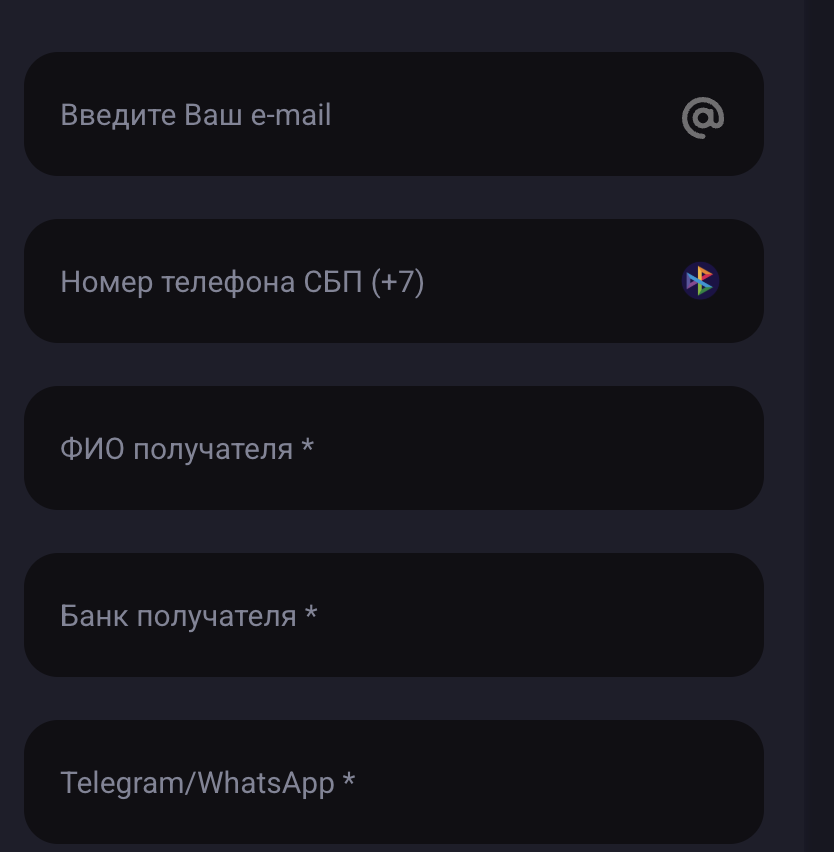Screen dimensions: 834x852
Task: Click the @ icon in the e-mail field
Action: pyautogui.click(x=703, y=116)
